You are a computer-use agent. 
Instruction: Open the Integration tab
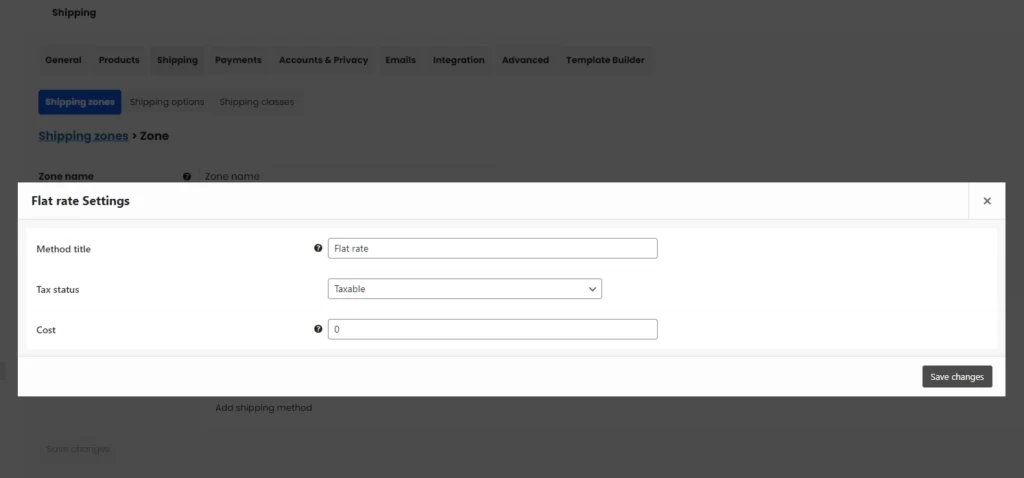[458, 60]
